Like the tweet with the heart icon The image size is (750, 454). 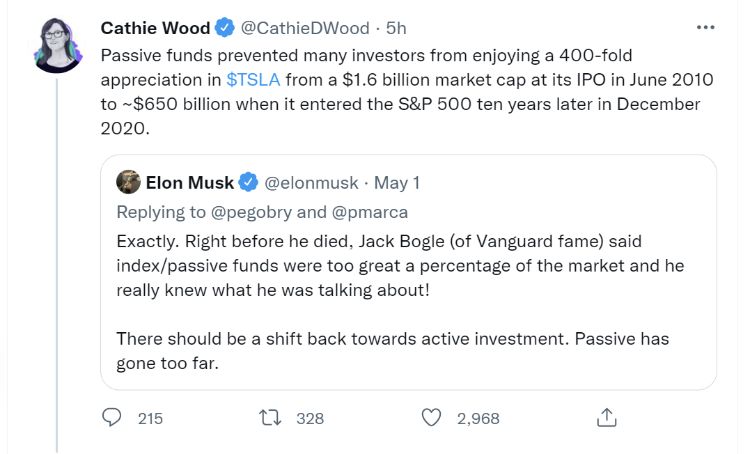(431, 418)
